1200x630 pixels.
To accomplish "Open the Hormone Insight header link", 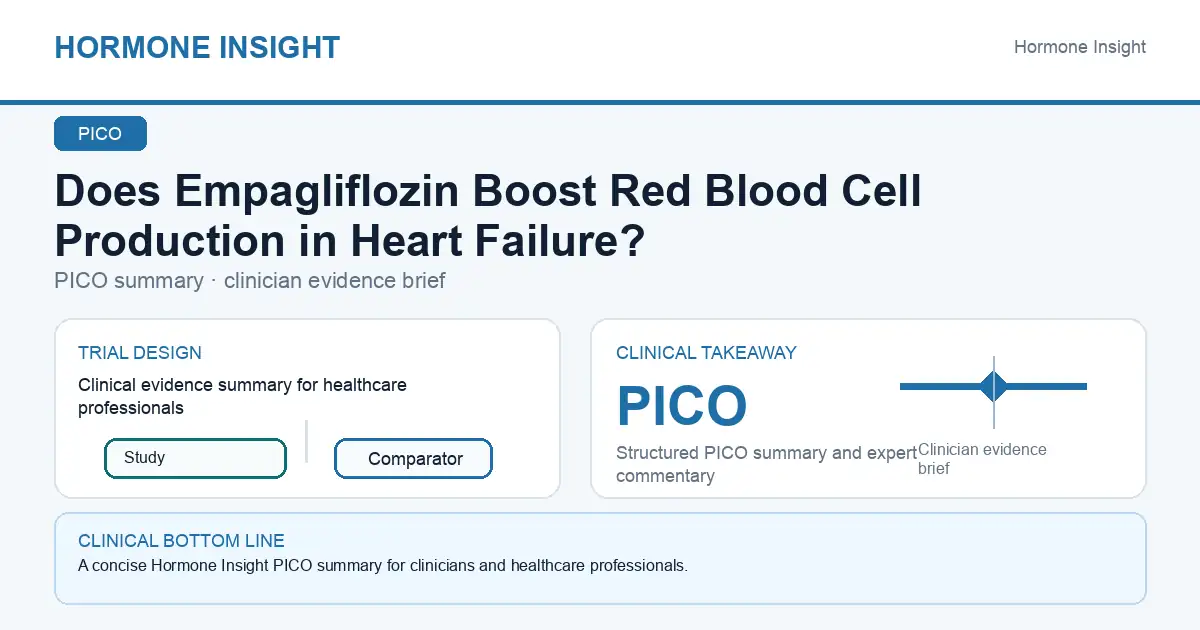I will [1080, 47].
